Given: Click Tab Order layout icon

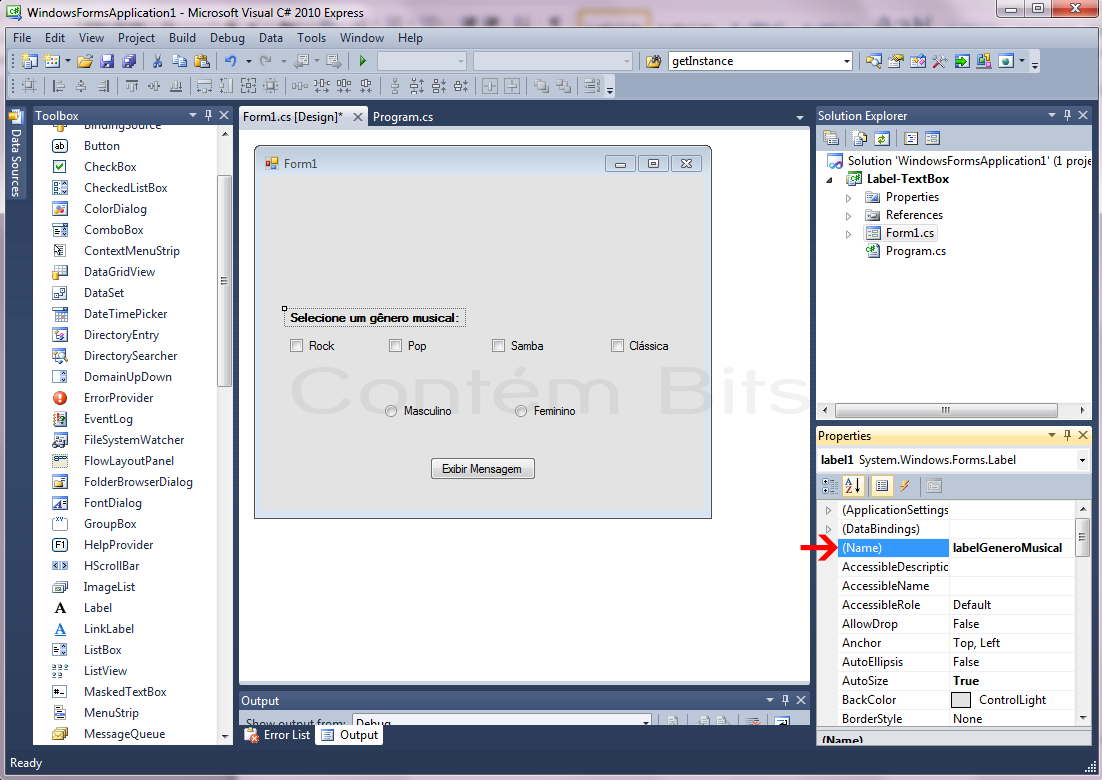Looking at the screenshot, I should coord(592,86).
